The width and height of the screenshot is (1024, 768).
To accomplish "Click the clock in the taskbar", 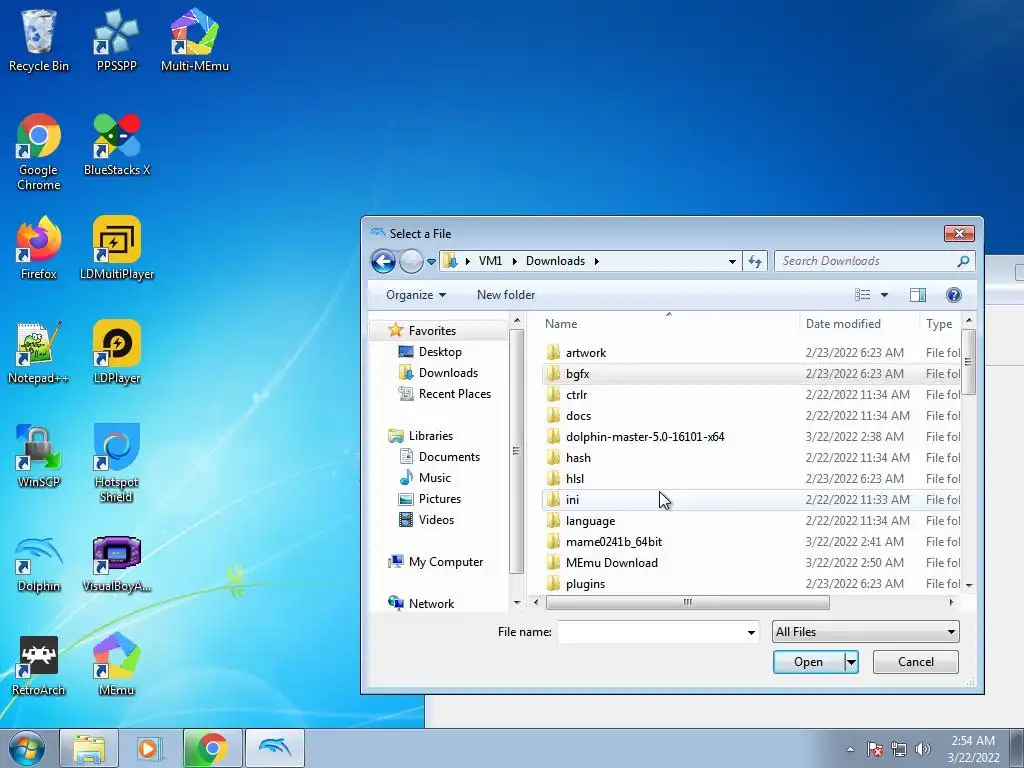I will (x=973, y=749).
